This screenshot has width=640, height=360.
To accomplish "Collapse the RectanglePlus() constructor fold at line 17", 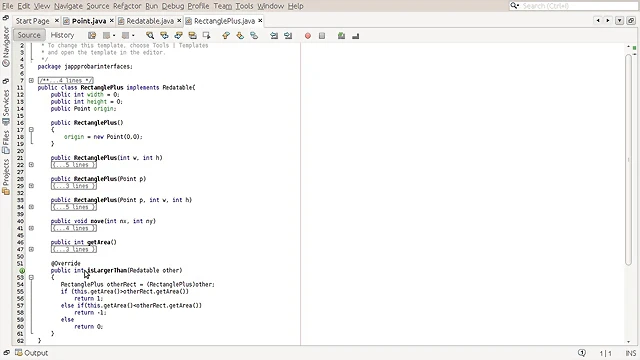I will [31, 130].
